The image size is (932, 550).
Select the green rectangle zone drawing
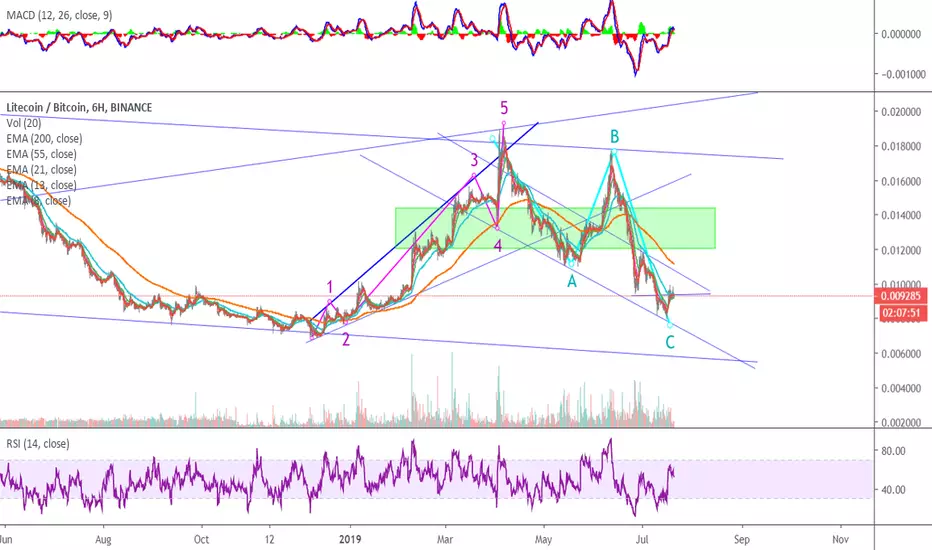(x=555, y=228)
